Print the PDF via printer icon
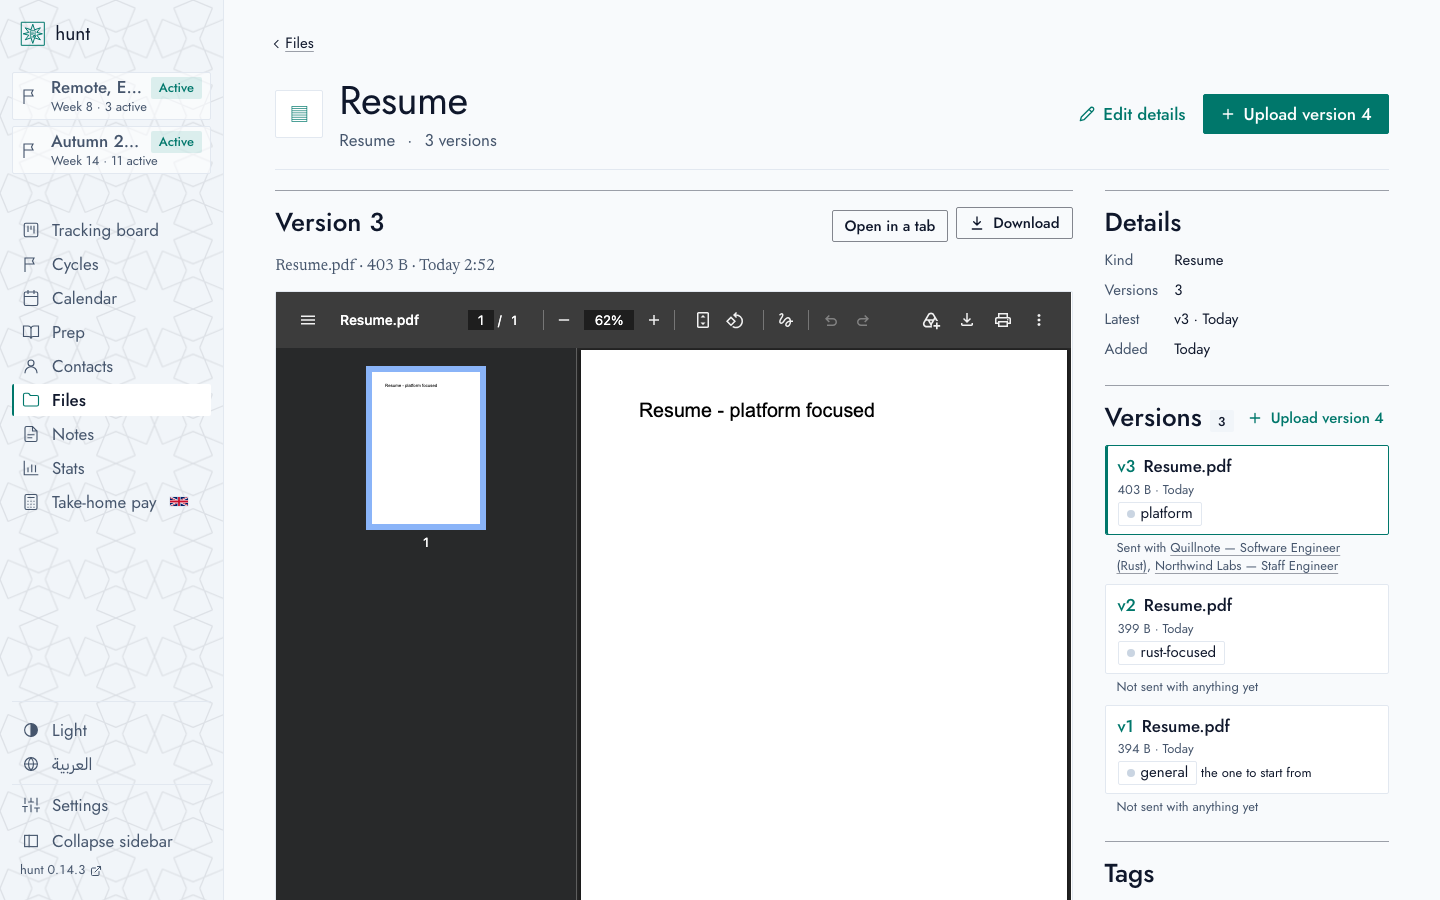This screenshot has height=900, width=1440. pyautogui.click(x=1003, y=320)
